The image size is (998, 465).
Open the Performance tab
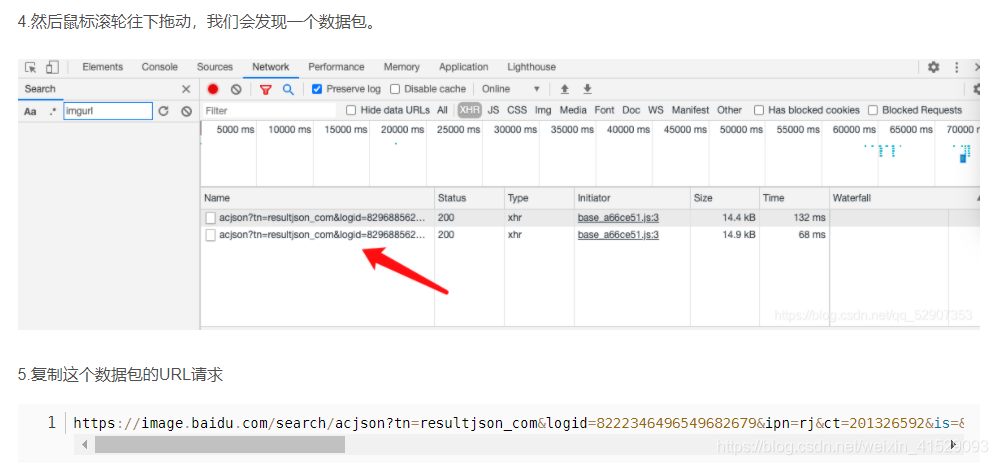(x=336, y=67)
